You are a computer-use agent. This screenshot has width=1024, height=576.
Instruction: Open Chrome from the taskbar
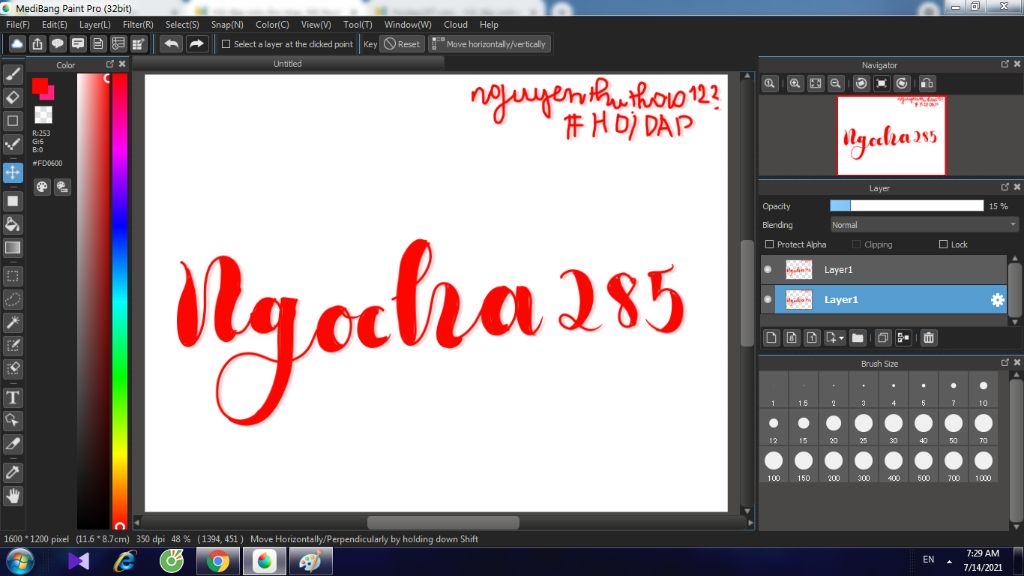[217, 562]
